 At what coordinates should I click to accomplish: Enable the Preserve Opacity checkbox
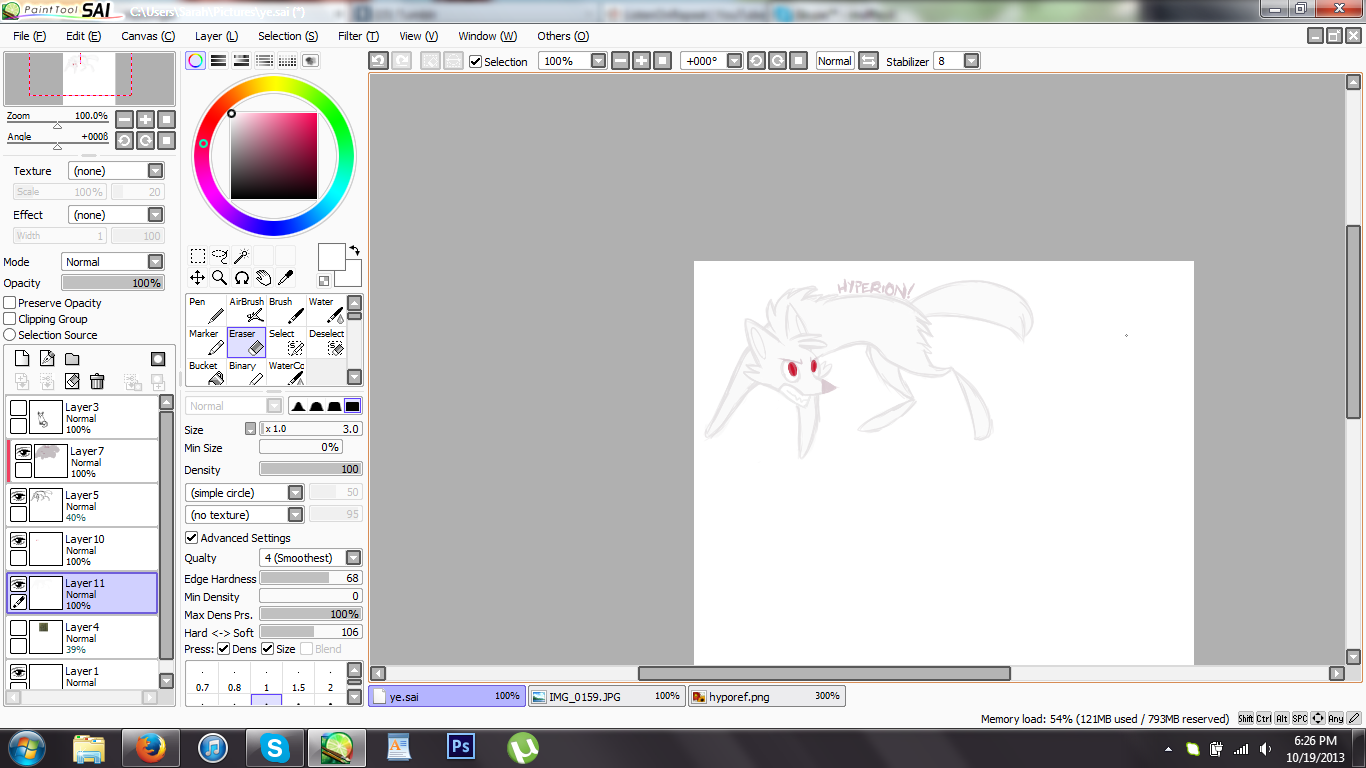click(x=10, y=303)
